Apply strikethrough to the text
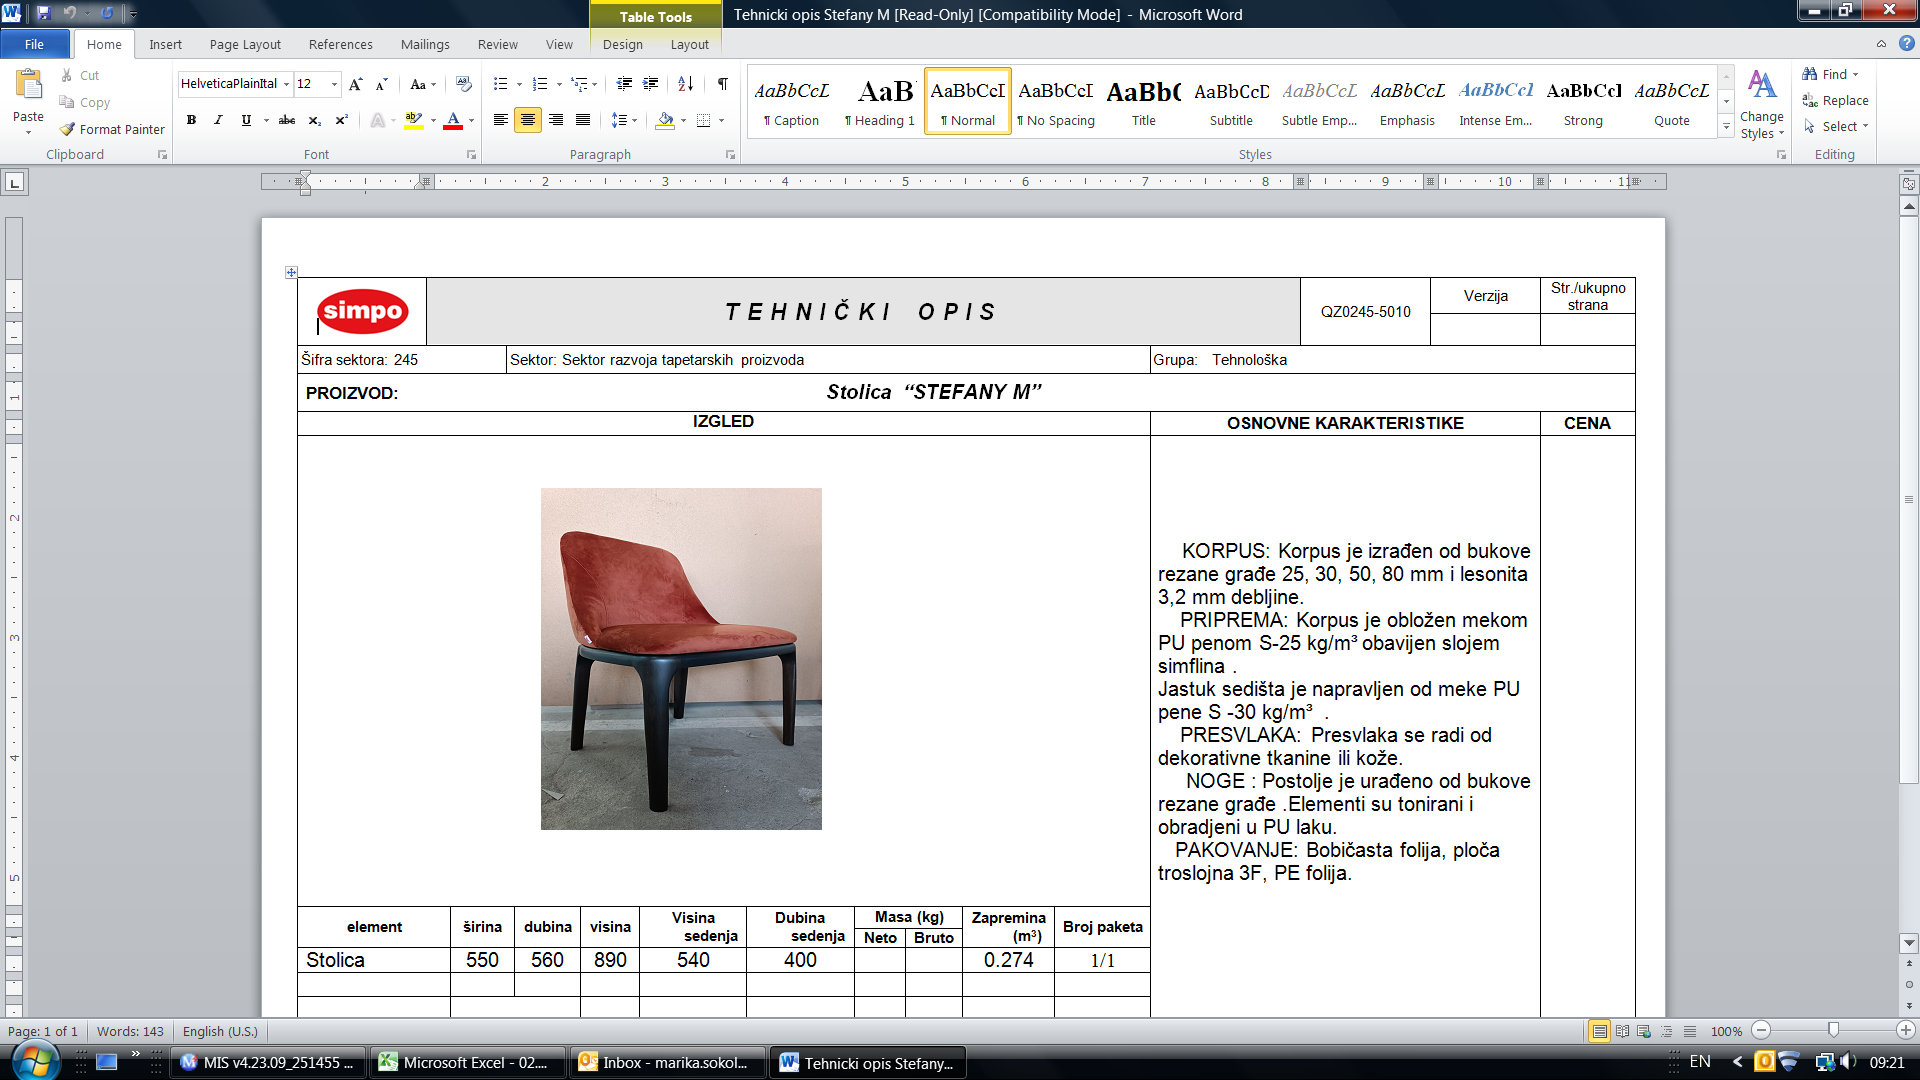Image resolution: width=1920 pixels, height=1080 pixels. click(x=287, y=120)
